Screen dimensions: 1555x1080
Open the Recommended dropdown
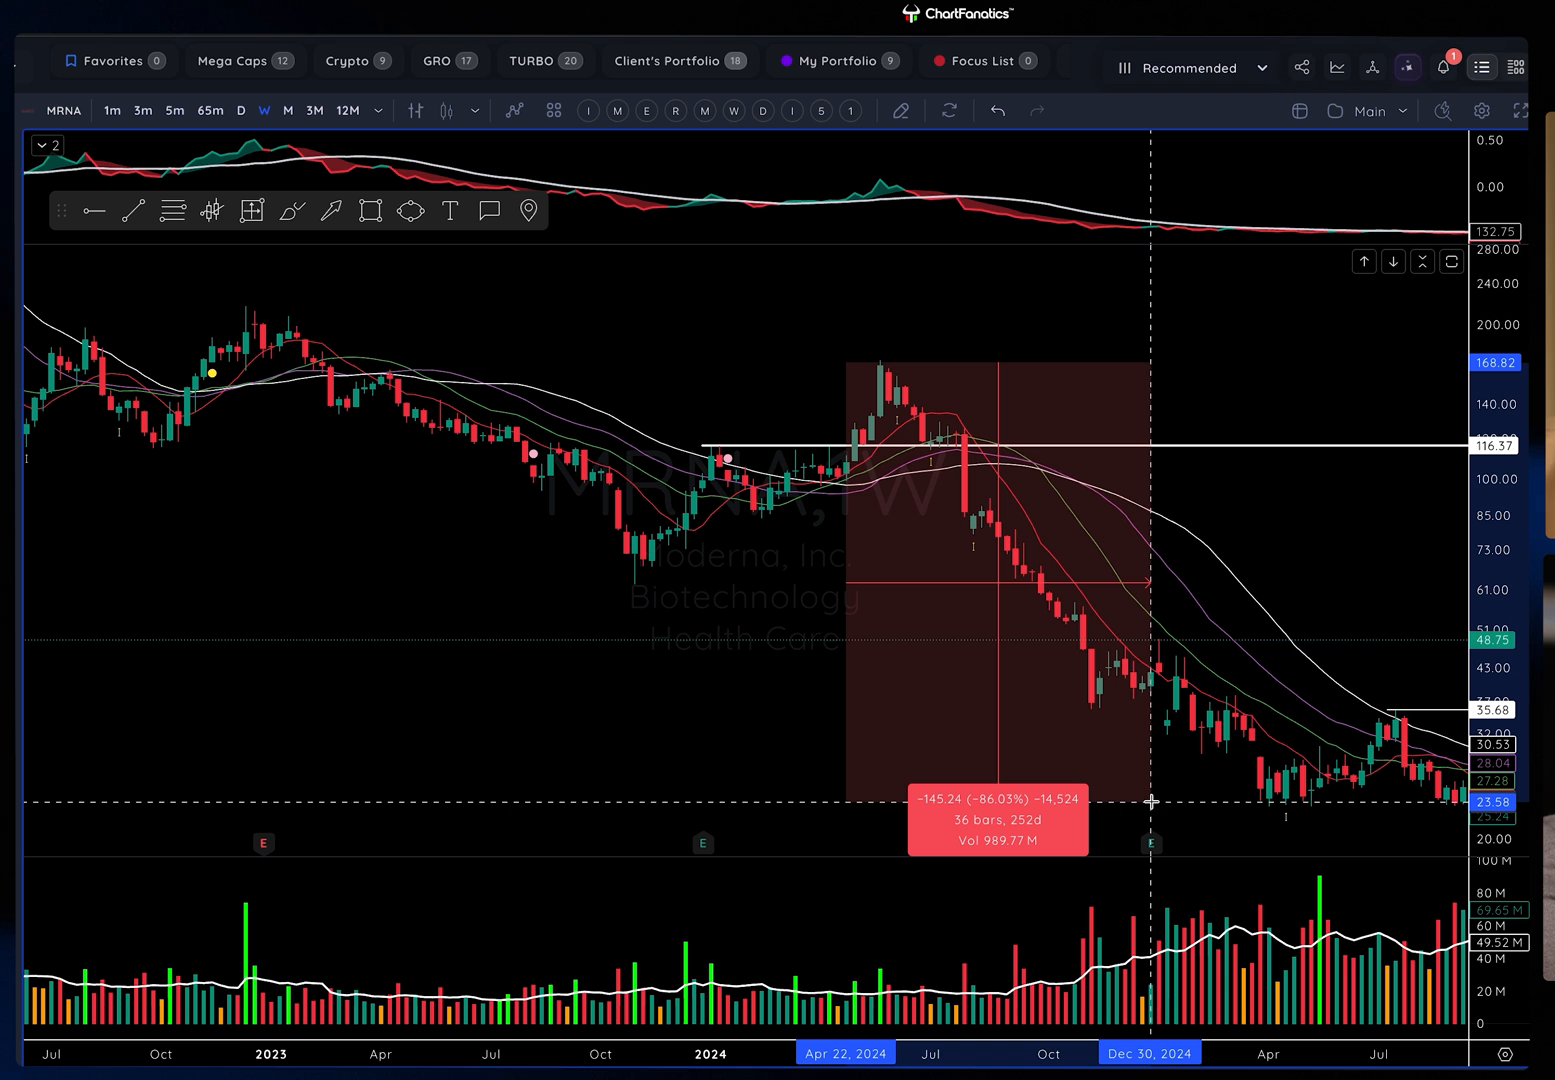point(1192,68)
